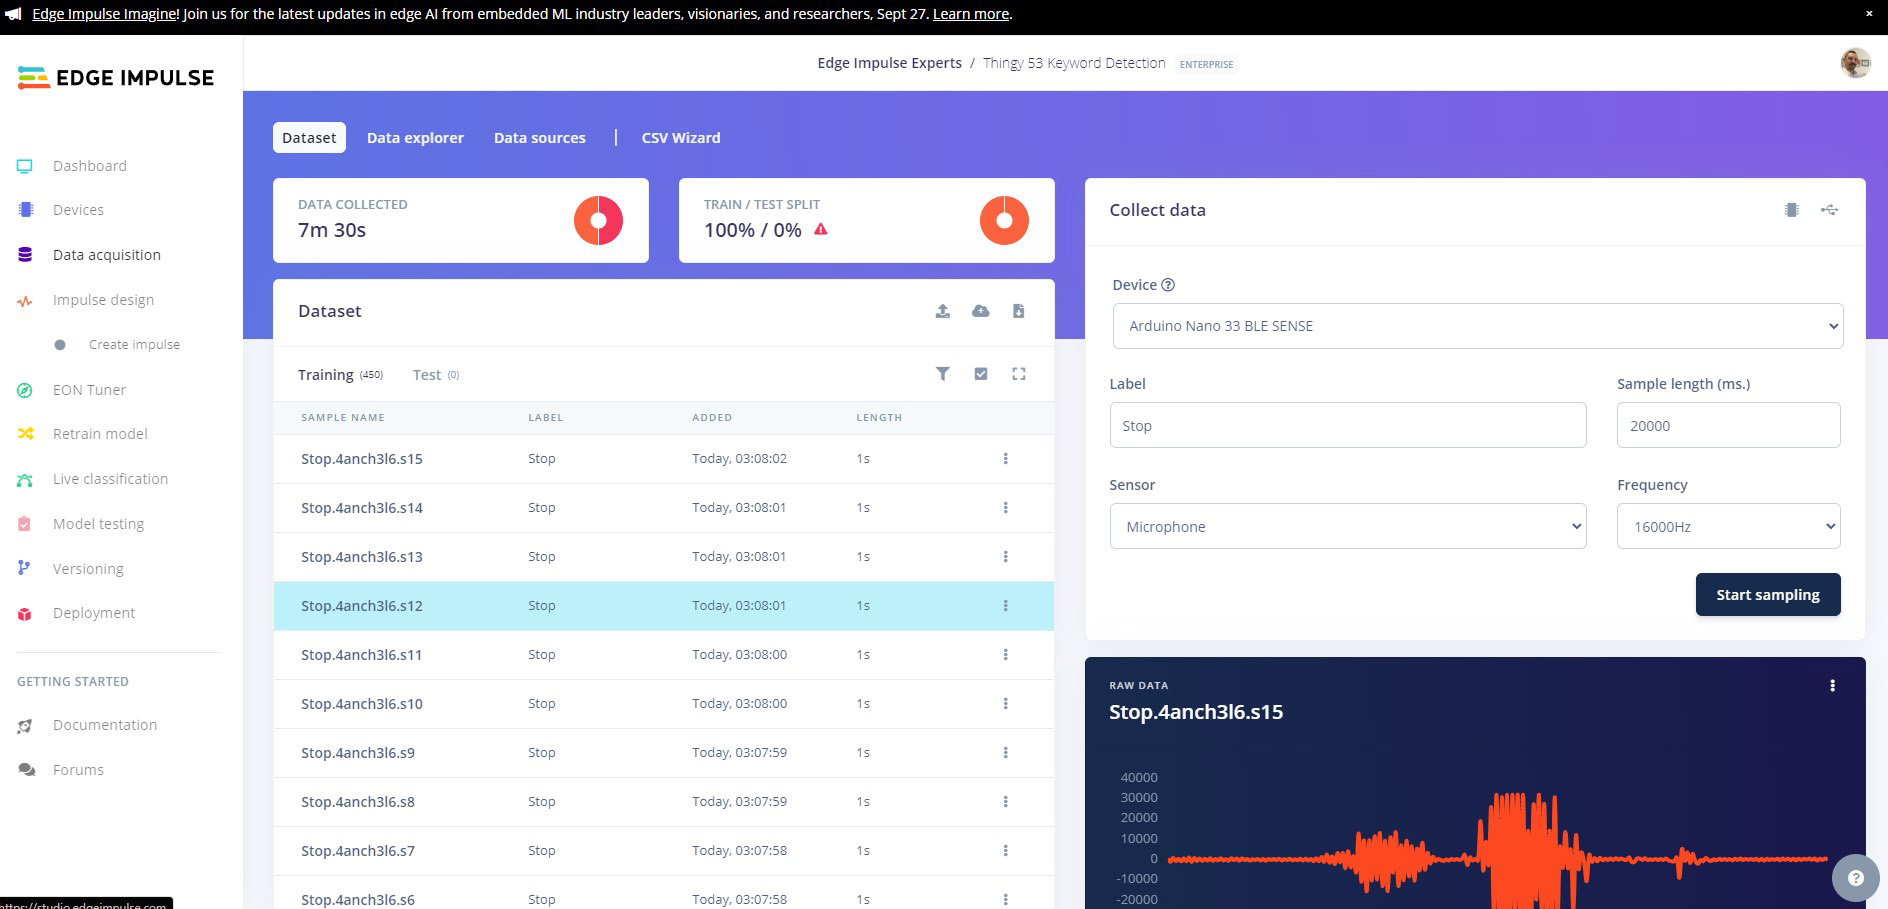Open options menu for Stop.4anch3l6.s9
Viewport: 1888px width, 909px height.
1005,753
